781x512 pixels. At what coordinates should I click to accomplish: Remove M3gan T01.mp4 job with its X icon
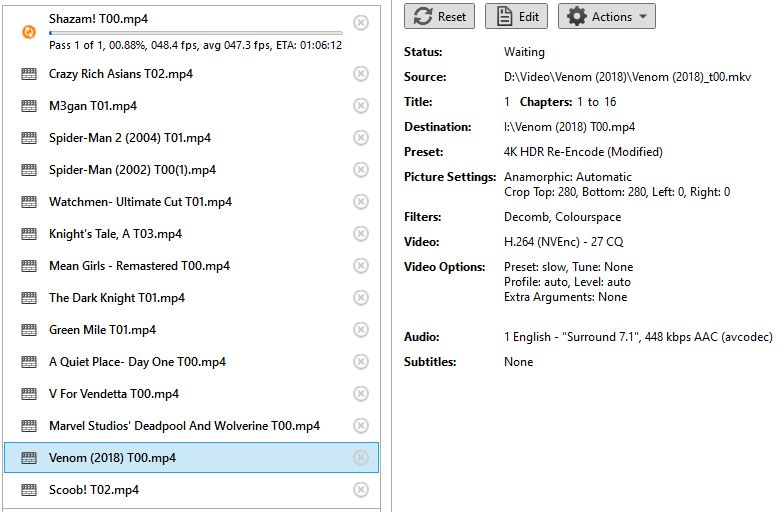pyautogui.click(x=361, y=106)
